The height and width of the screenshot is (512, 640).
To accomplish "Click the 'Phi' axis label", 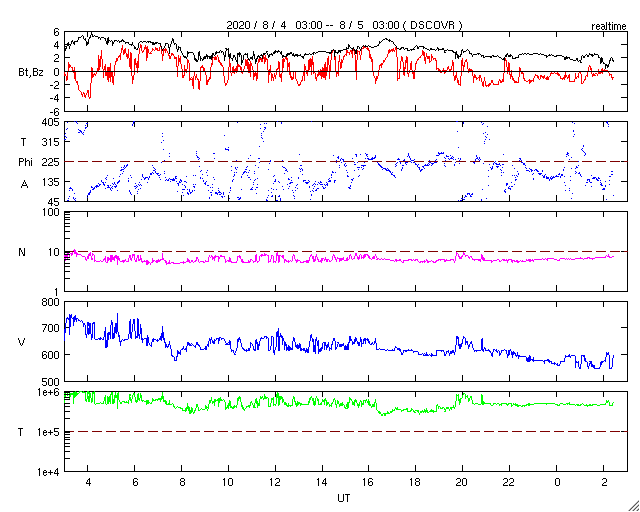I will tap(25, 163).
